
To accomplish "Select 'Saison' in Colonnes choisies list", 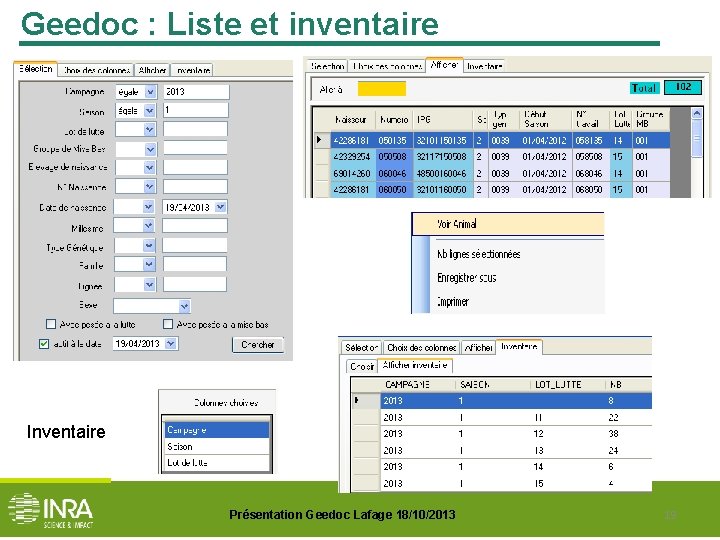I will coord(216,446).
